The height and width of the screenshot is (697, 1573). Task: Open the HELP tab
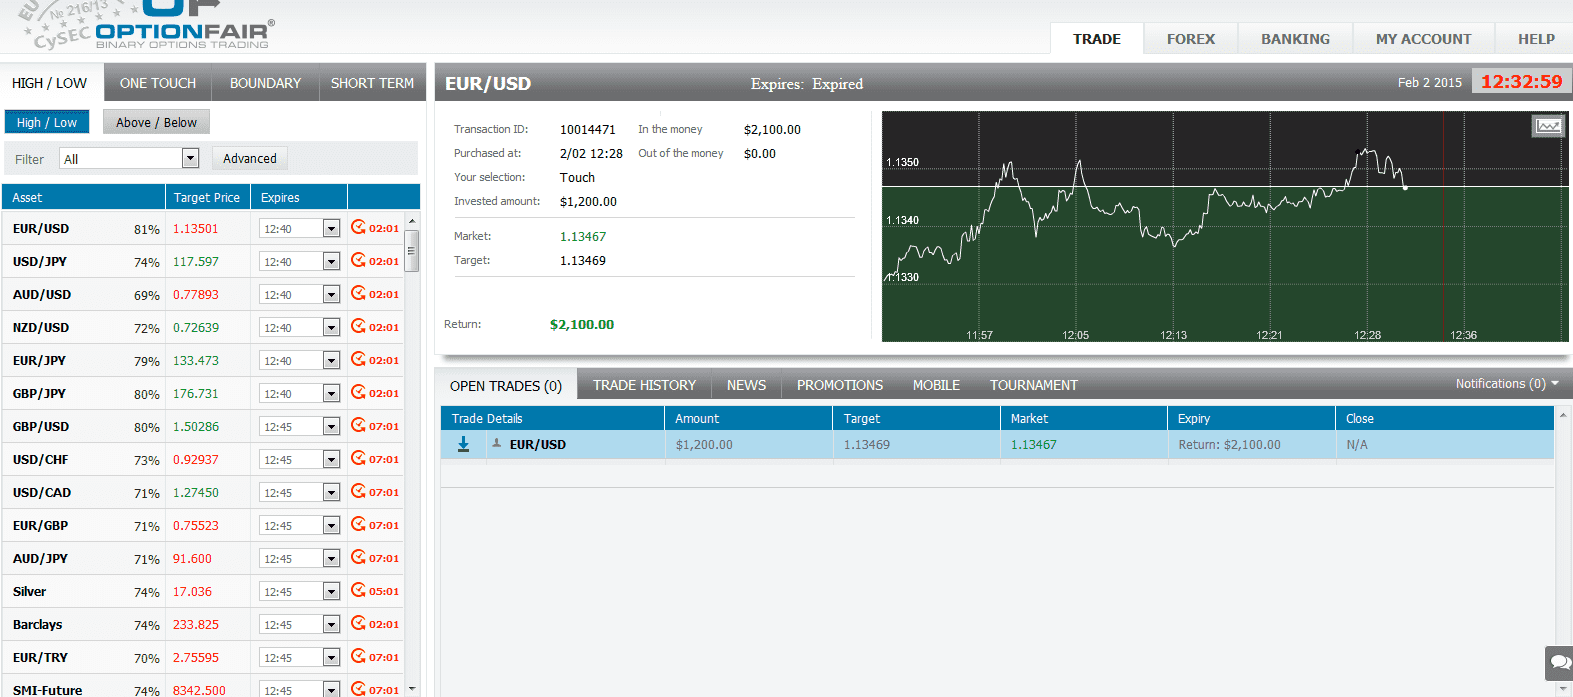tap(1536, 39)
